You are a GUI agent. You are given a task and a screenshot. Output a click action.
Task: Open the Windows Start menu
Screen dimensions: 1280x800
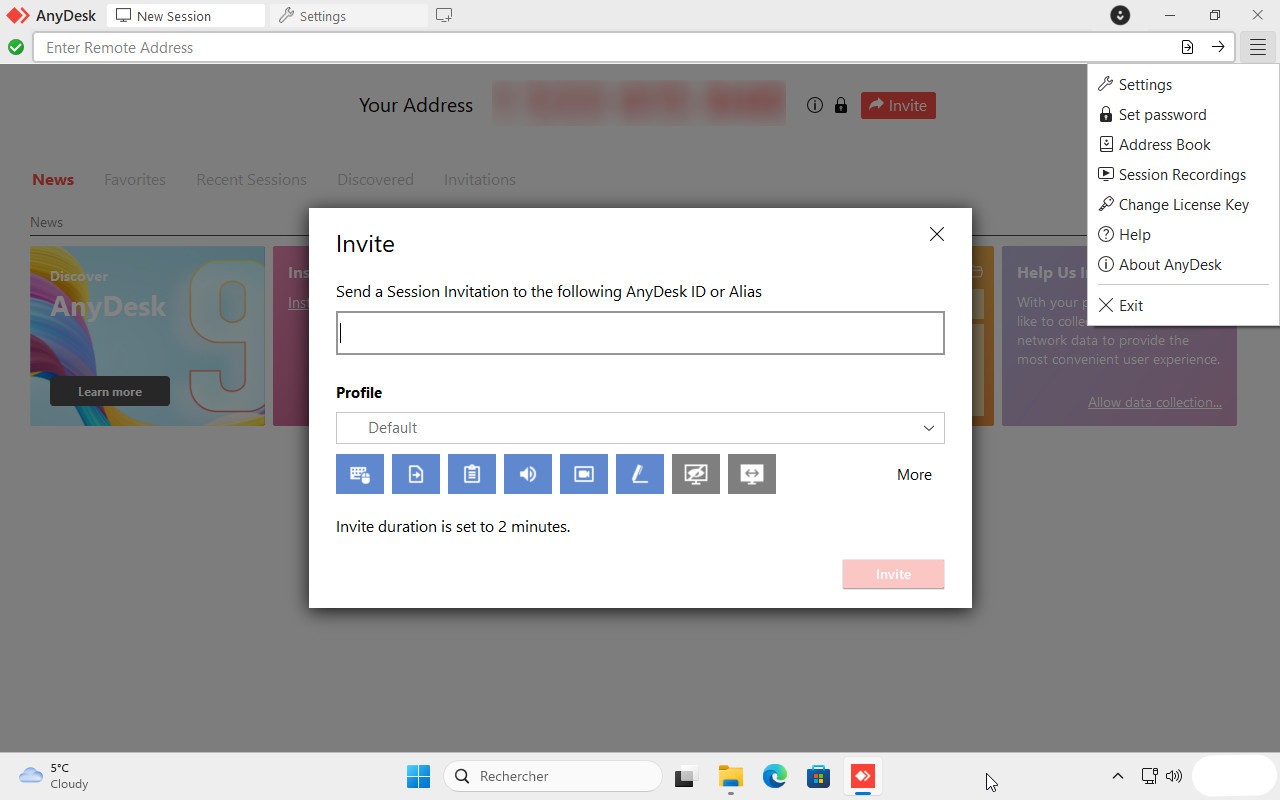[418, 776]
